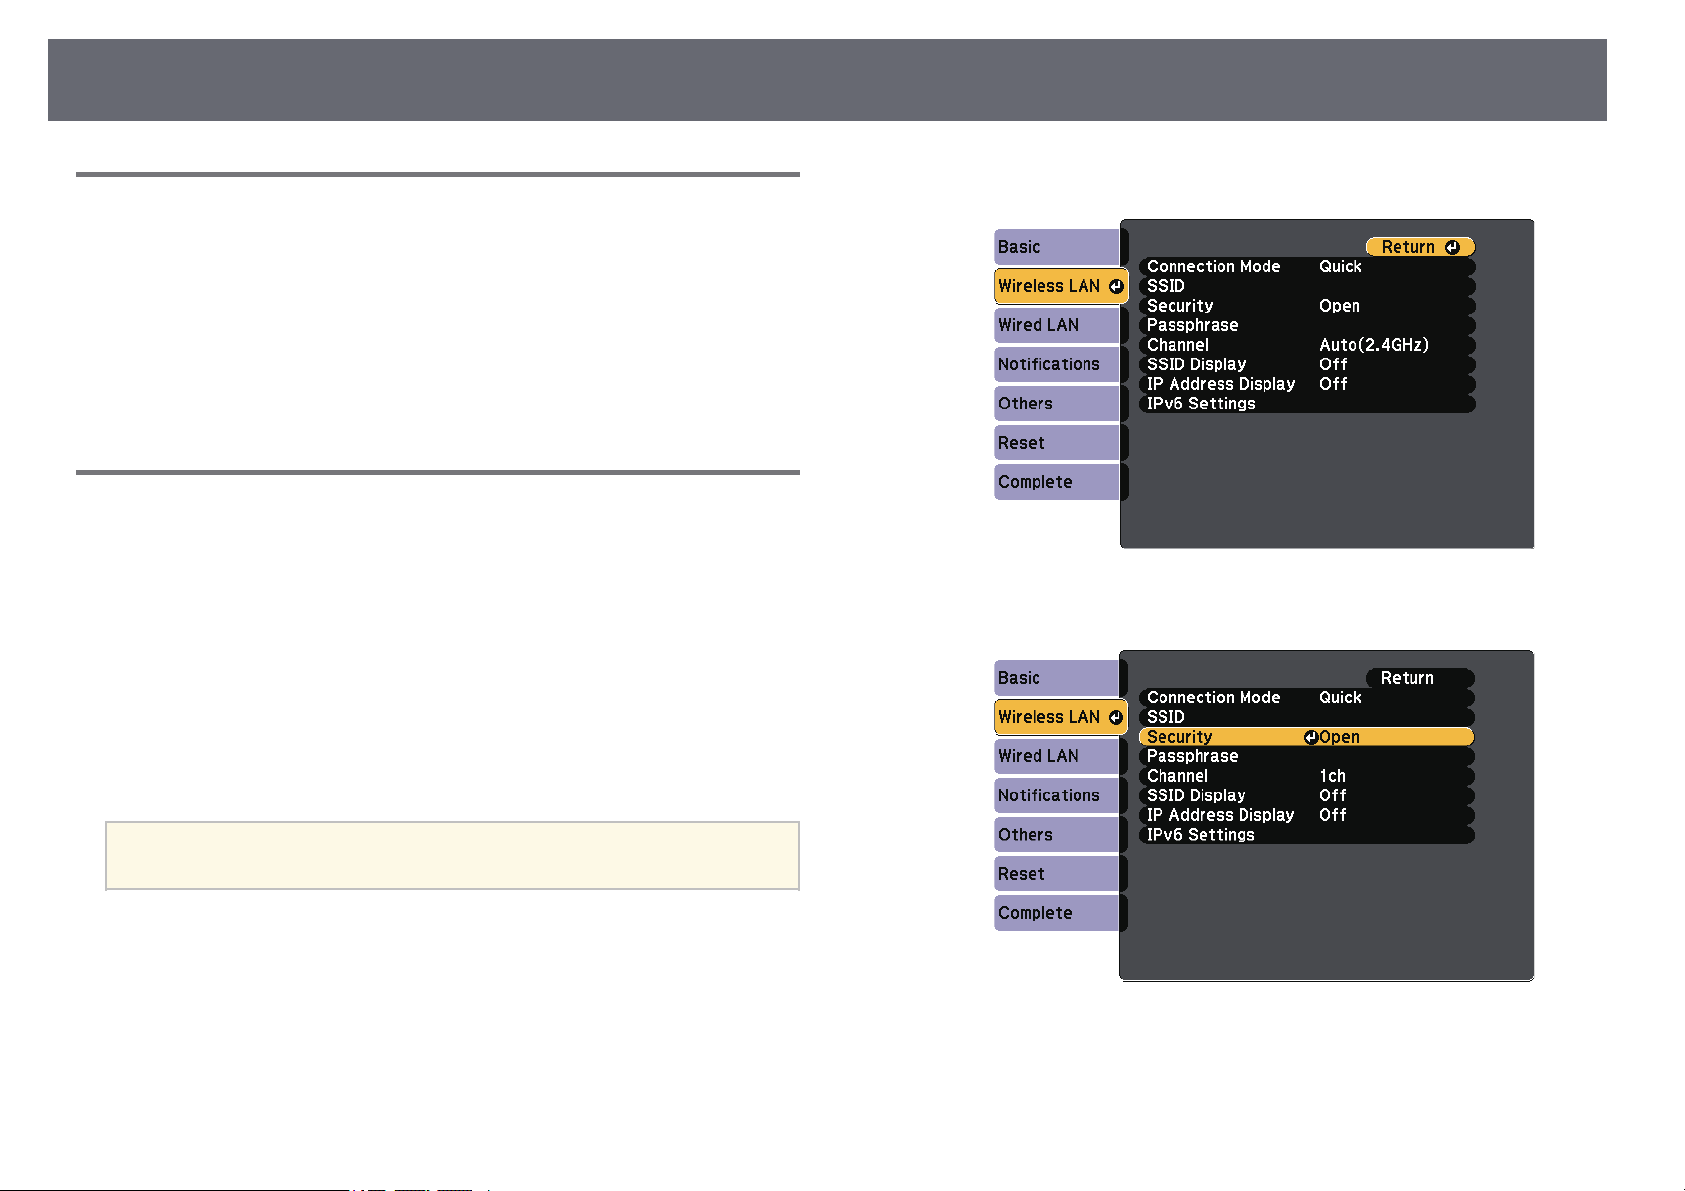Select Connection Mode row in 1ch menu
Image resolution: width=1685 pixels, height=1191 pixels.
click(x=1307, y=698)
